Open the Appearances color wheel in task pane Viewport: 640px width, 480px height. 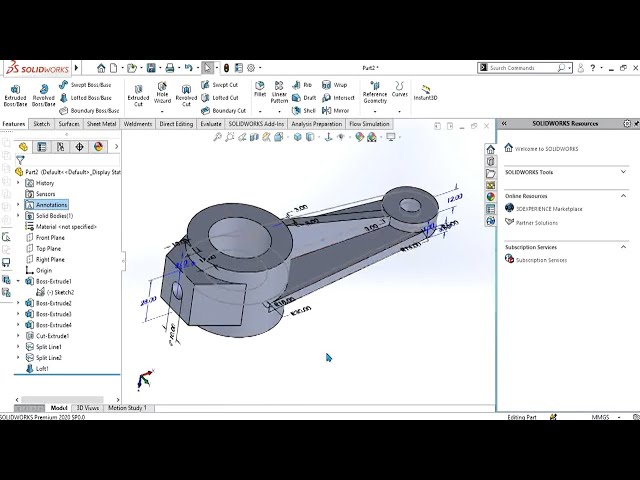point(491,197)
